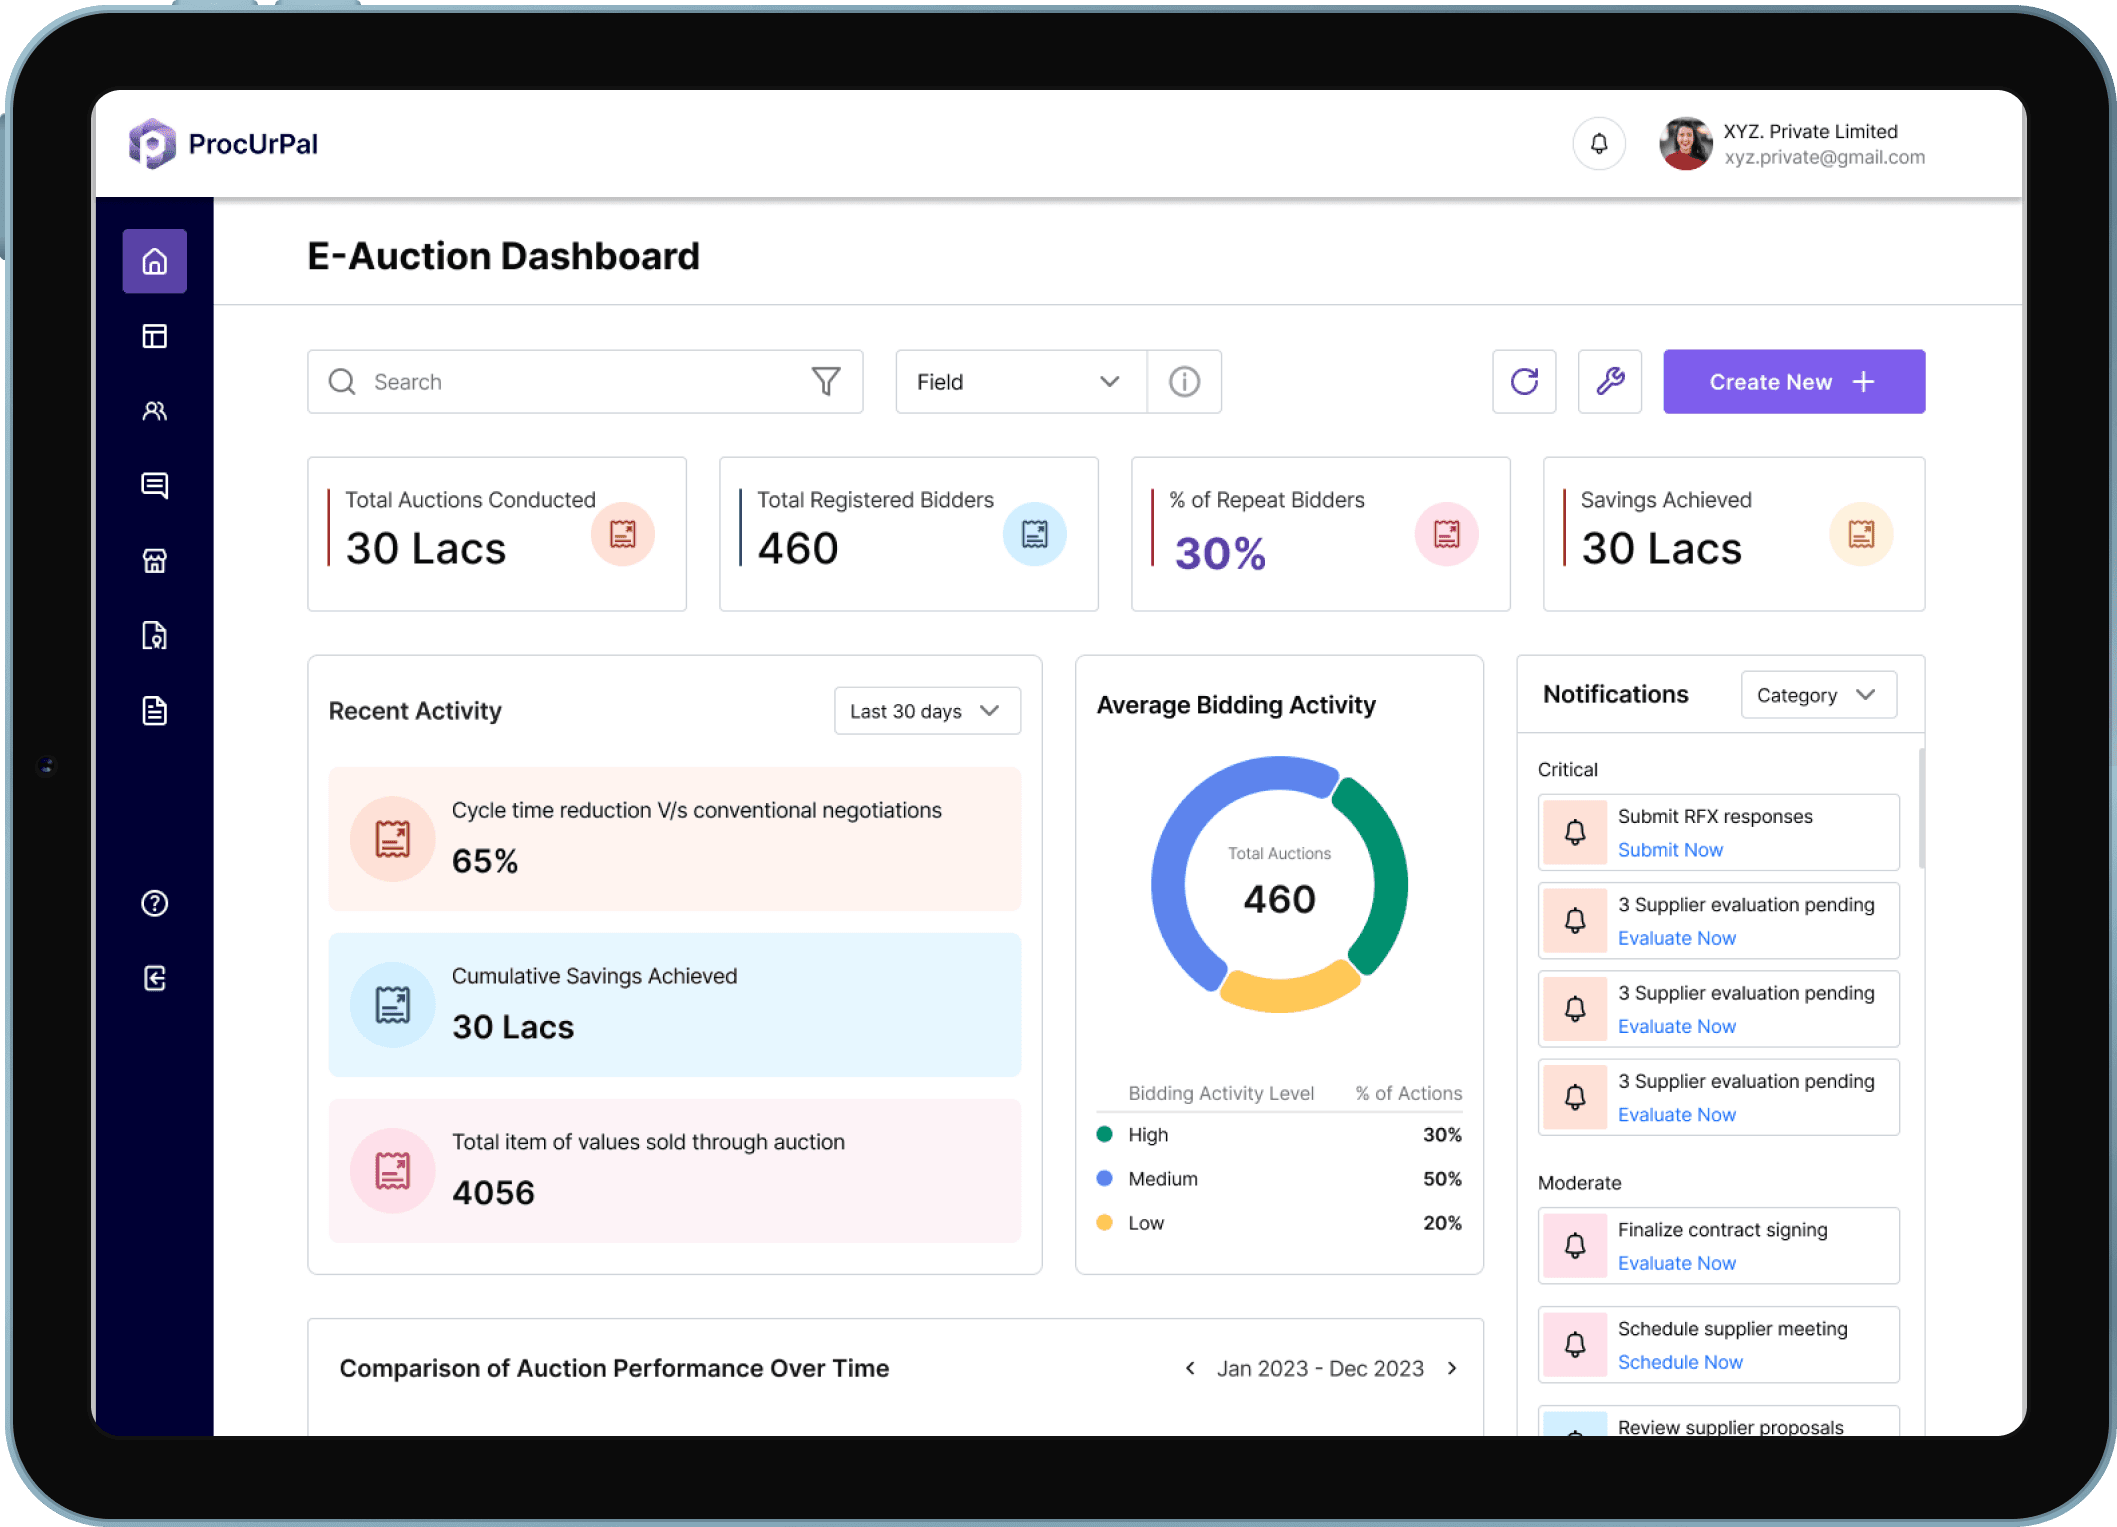Viewport: 2117px width, 1527px height.
Task: Click the logout icon in sidebar
Action: click(x=154, y=978)
